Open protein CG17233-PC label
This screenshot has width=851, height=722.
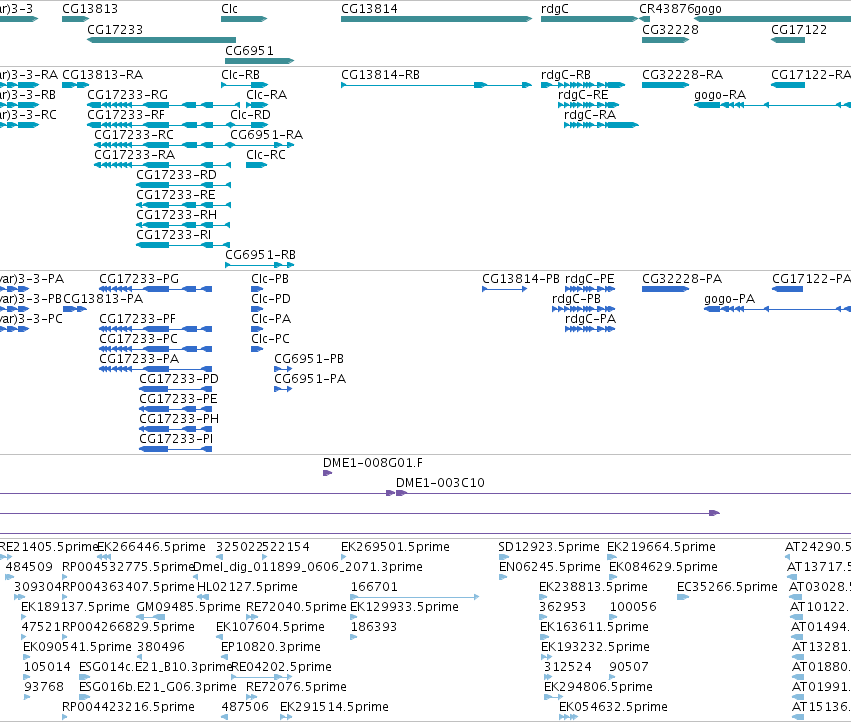coord(138,339)
